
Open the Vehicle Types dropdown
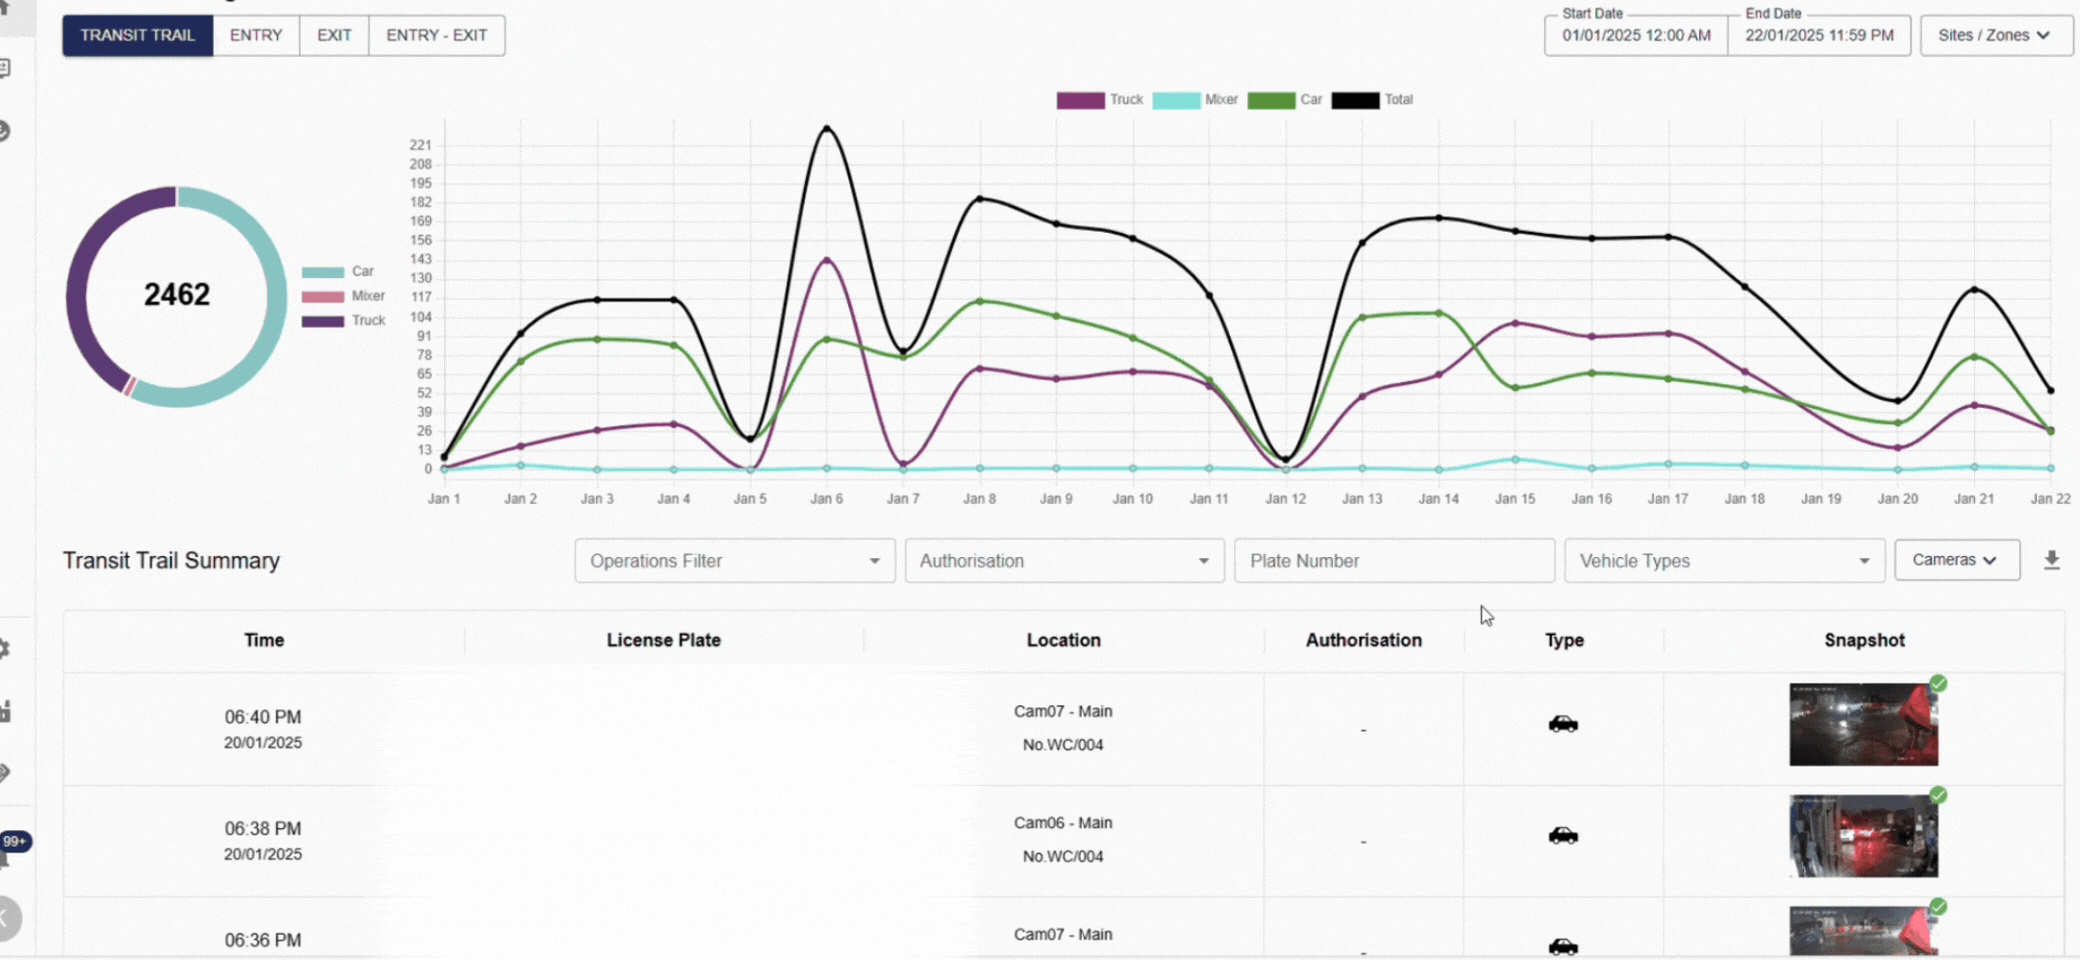click(x=1723, y=561)
